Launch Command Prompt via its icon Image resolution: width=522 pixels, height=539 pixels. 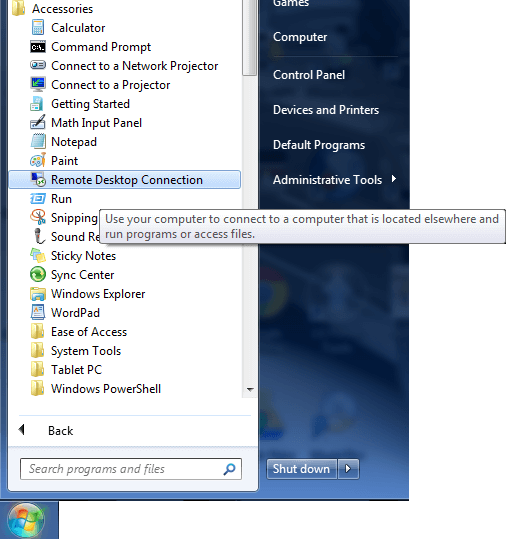pyautogui.click(x=37, y=47)
